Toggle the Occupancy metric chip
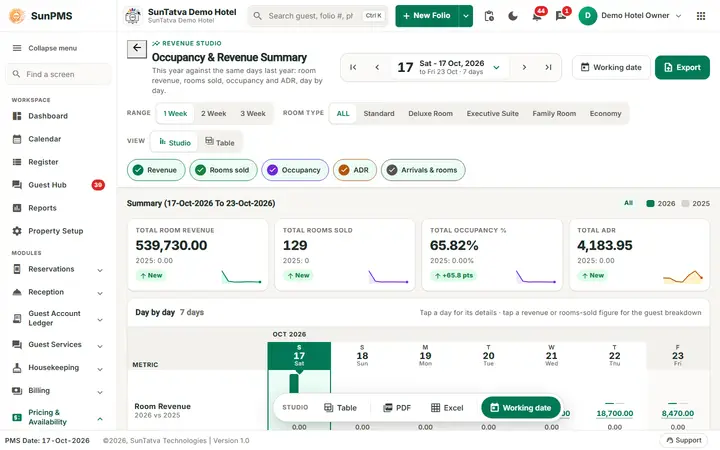The width and height of the screenshot is (720, 450). [295, 170]
